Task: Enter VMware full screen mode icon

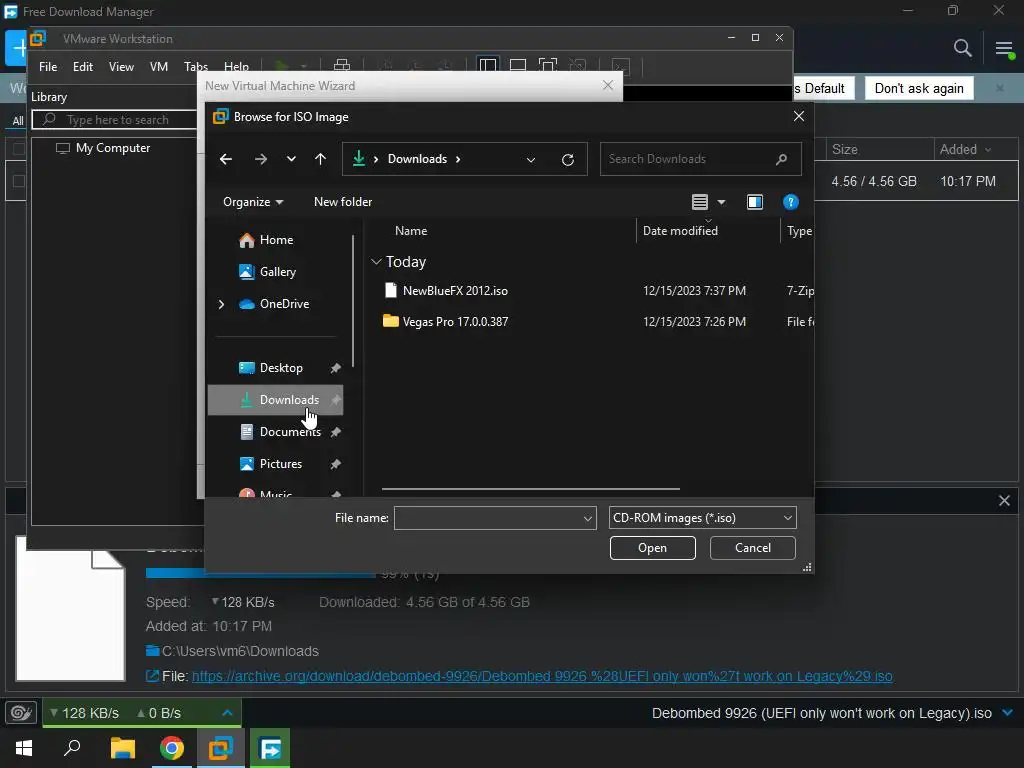Action: (x=548, y=65)
